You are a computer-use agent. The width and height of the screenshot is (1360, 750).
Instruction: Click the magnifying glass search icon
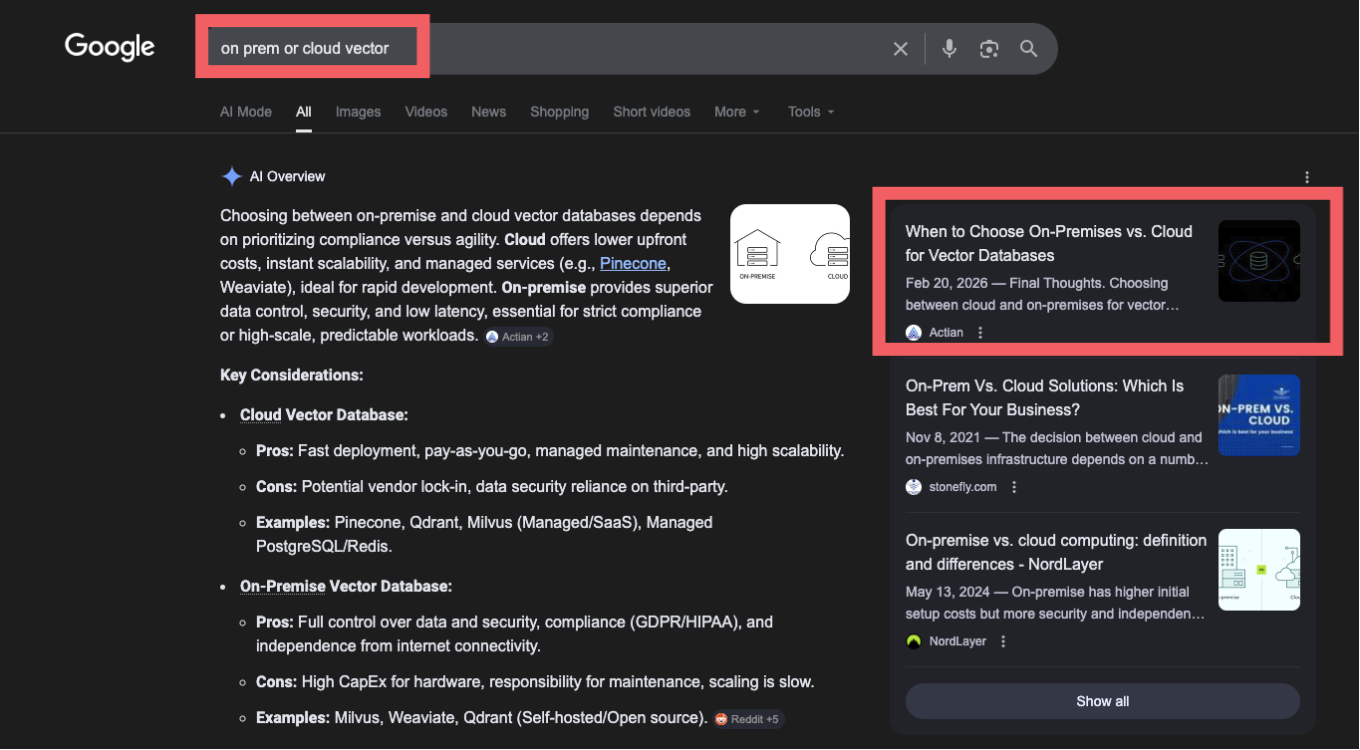tap(1028, 48)
